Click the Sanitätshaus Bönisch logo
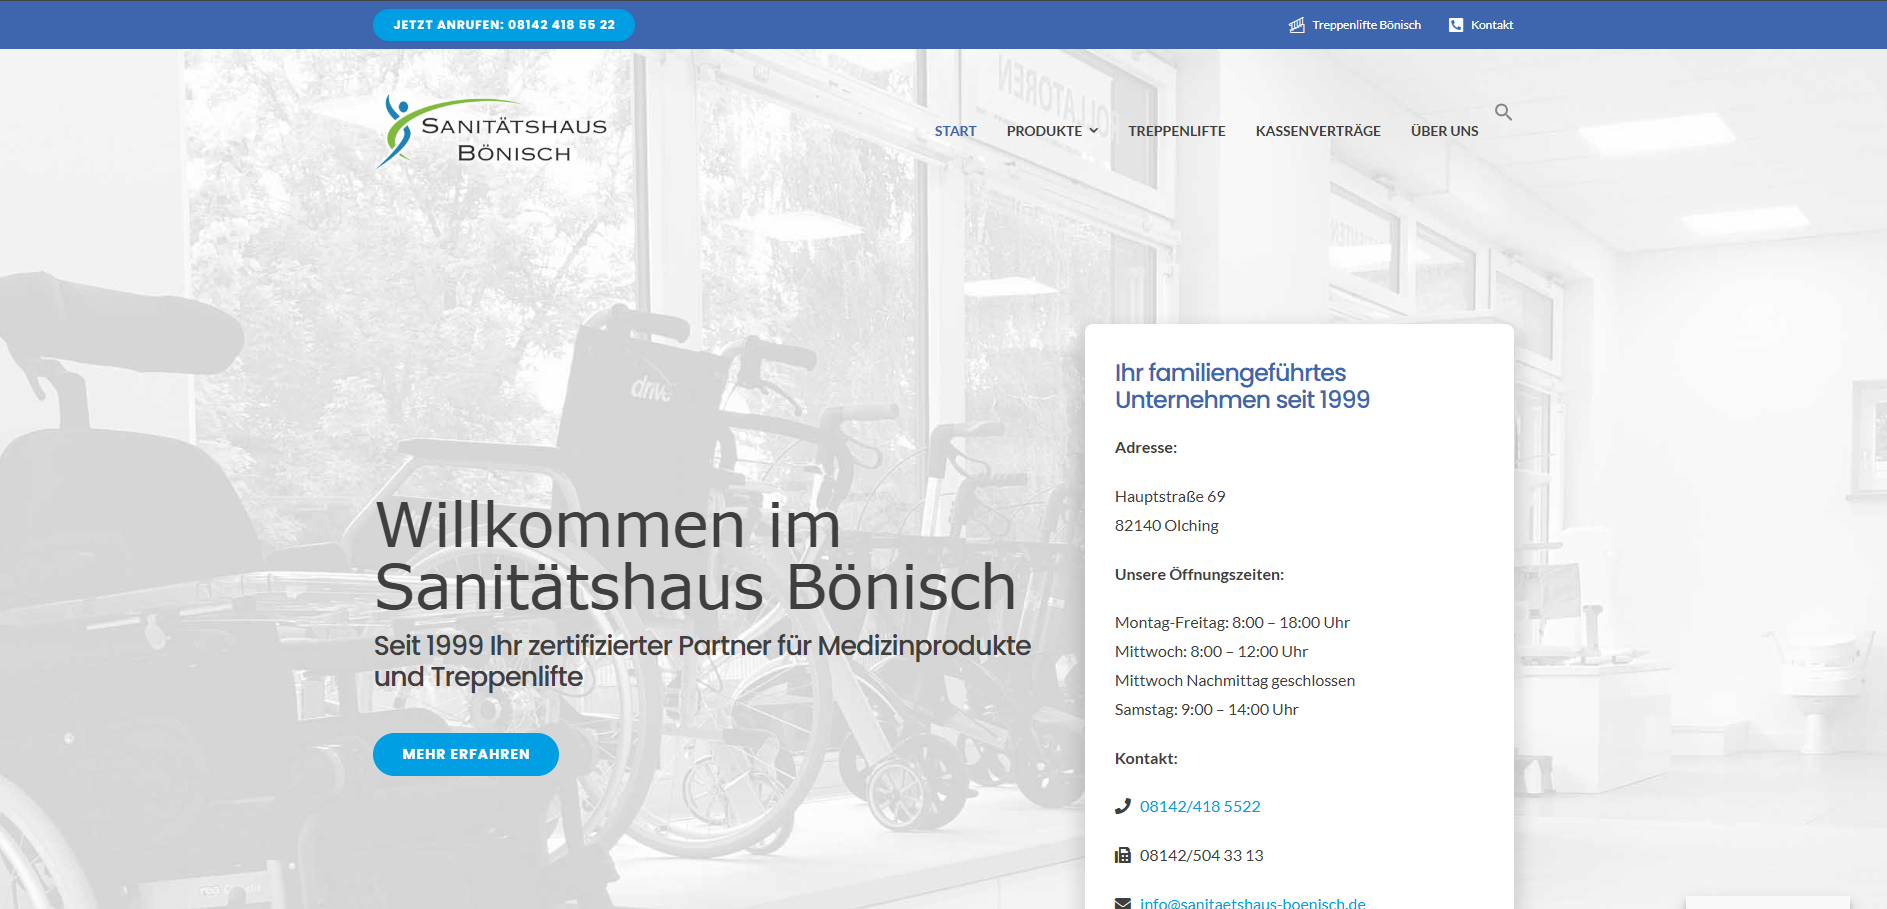The image size is (1887, 909). tap(493, 131)
